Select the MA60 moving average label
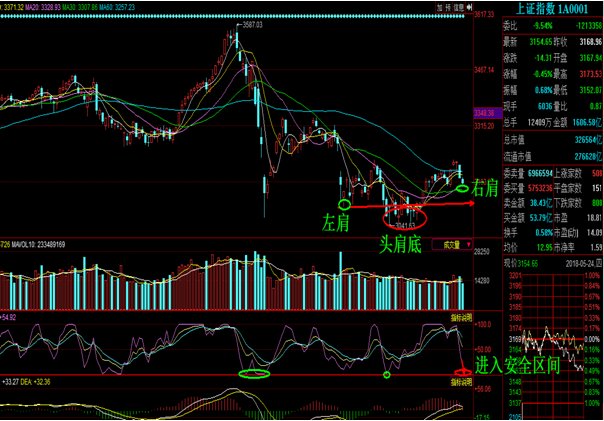Screen dimensions: 604x421 (x=117, y=7)
